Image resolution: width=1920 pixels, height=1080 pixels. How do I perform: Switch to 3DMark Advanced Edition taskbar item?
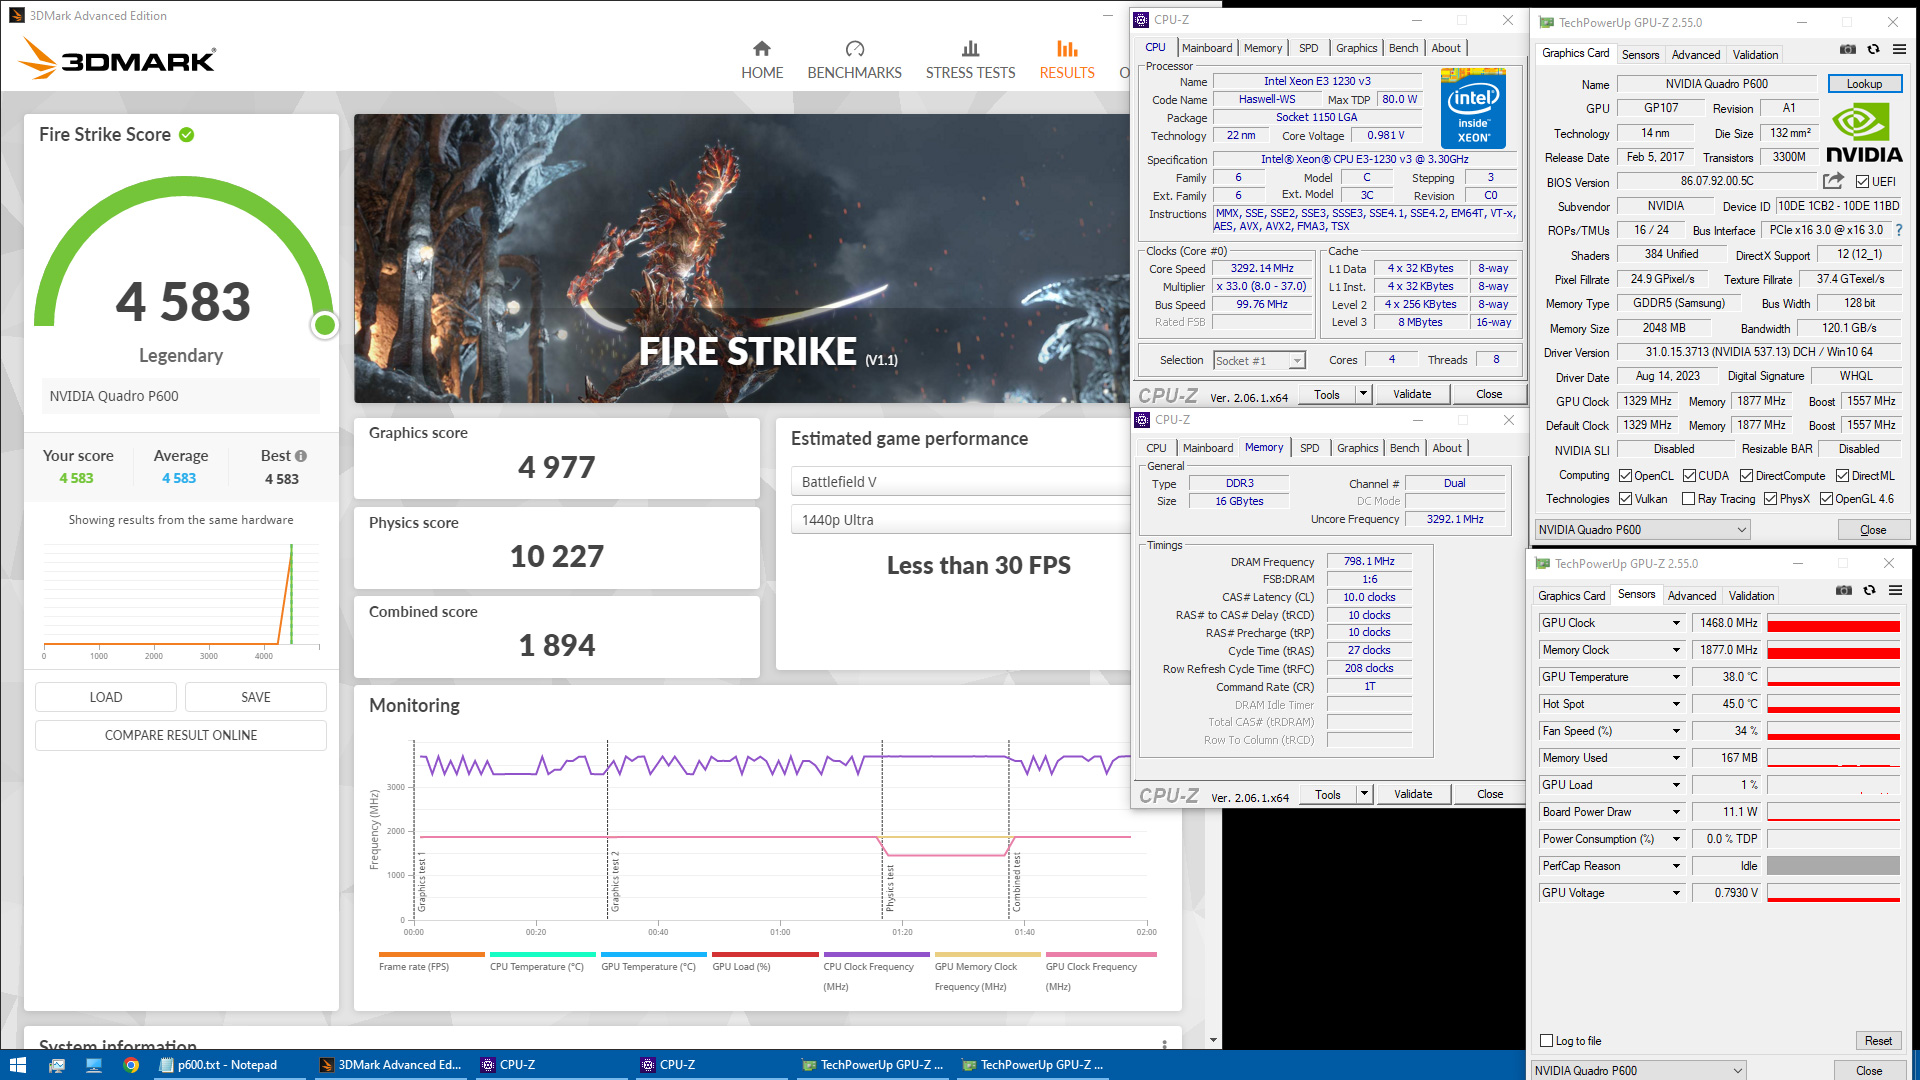(x=391, y=1065)
